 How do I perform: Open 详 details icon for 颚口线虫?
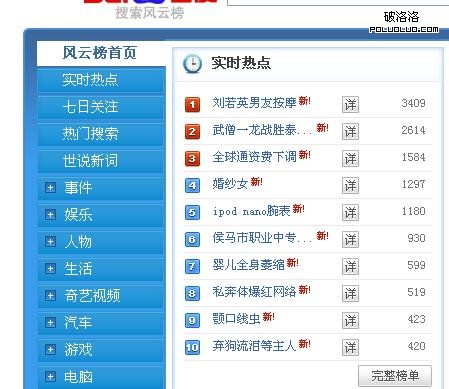pos(350,321)
